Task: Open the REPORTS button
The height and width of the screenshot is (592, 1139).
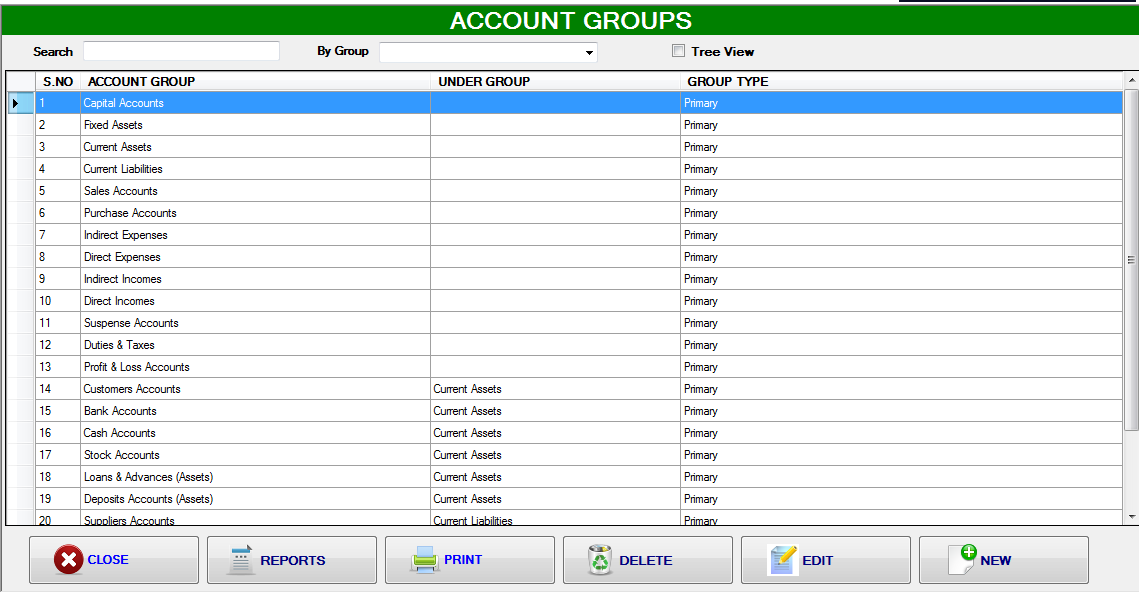Action: [x=291, y=559]
